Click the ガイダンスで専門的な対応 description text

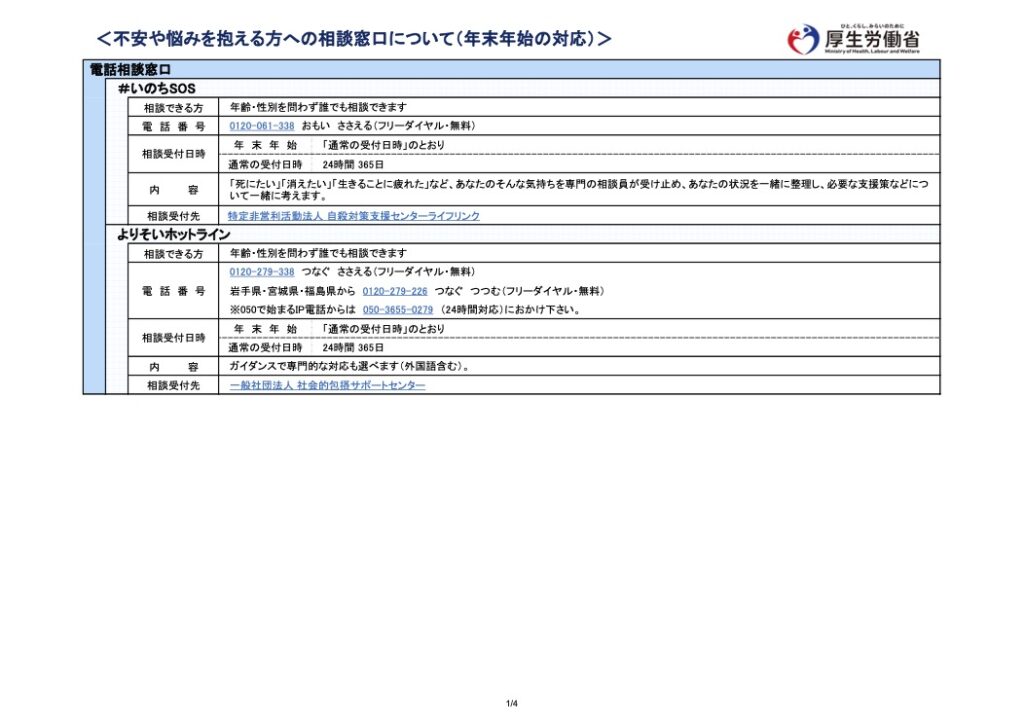coord(349,367)
